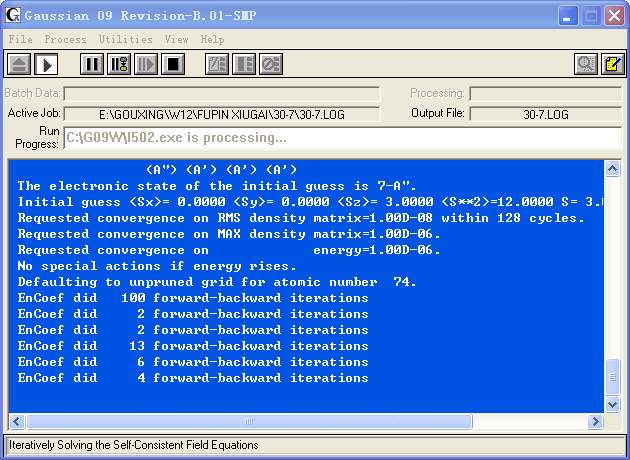Click the edit batch list toolbar icon
Screen dimensions: 630x460
pos(217,64)
